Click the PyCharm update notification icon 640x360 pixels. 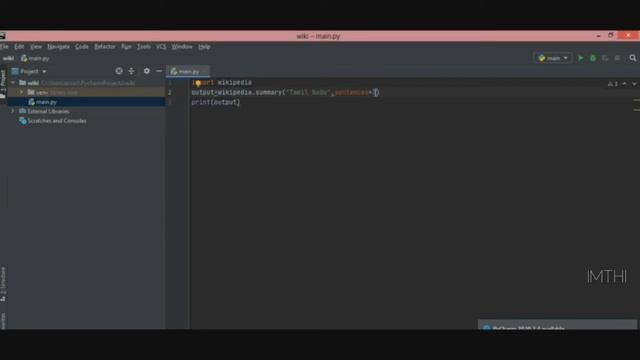pyautogui.click(x=487, y=328)
